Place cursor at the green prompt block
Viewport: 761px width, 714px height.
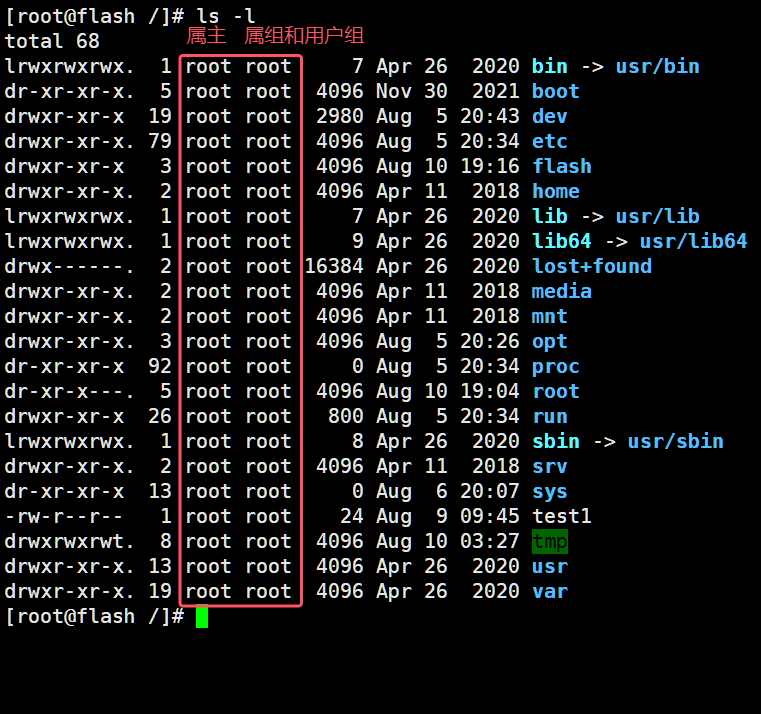(x=202, y=616)
